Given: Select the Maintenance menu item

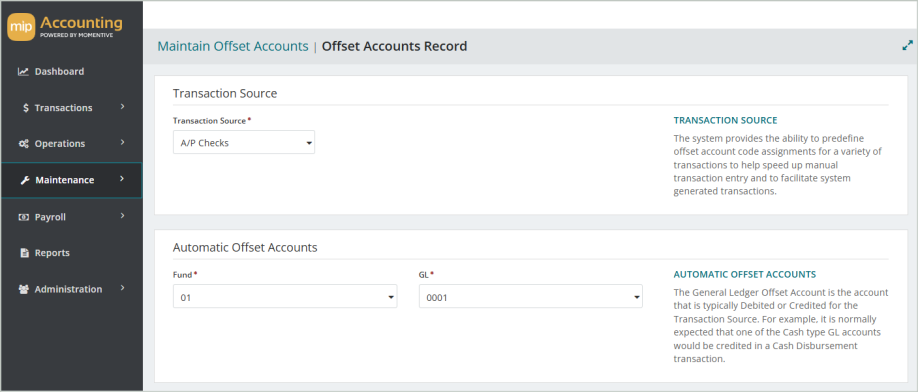Looking at the screenshot, I should (x=71, y=180).
